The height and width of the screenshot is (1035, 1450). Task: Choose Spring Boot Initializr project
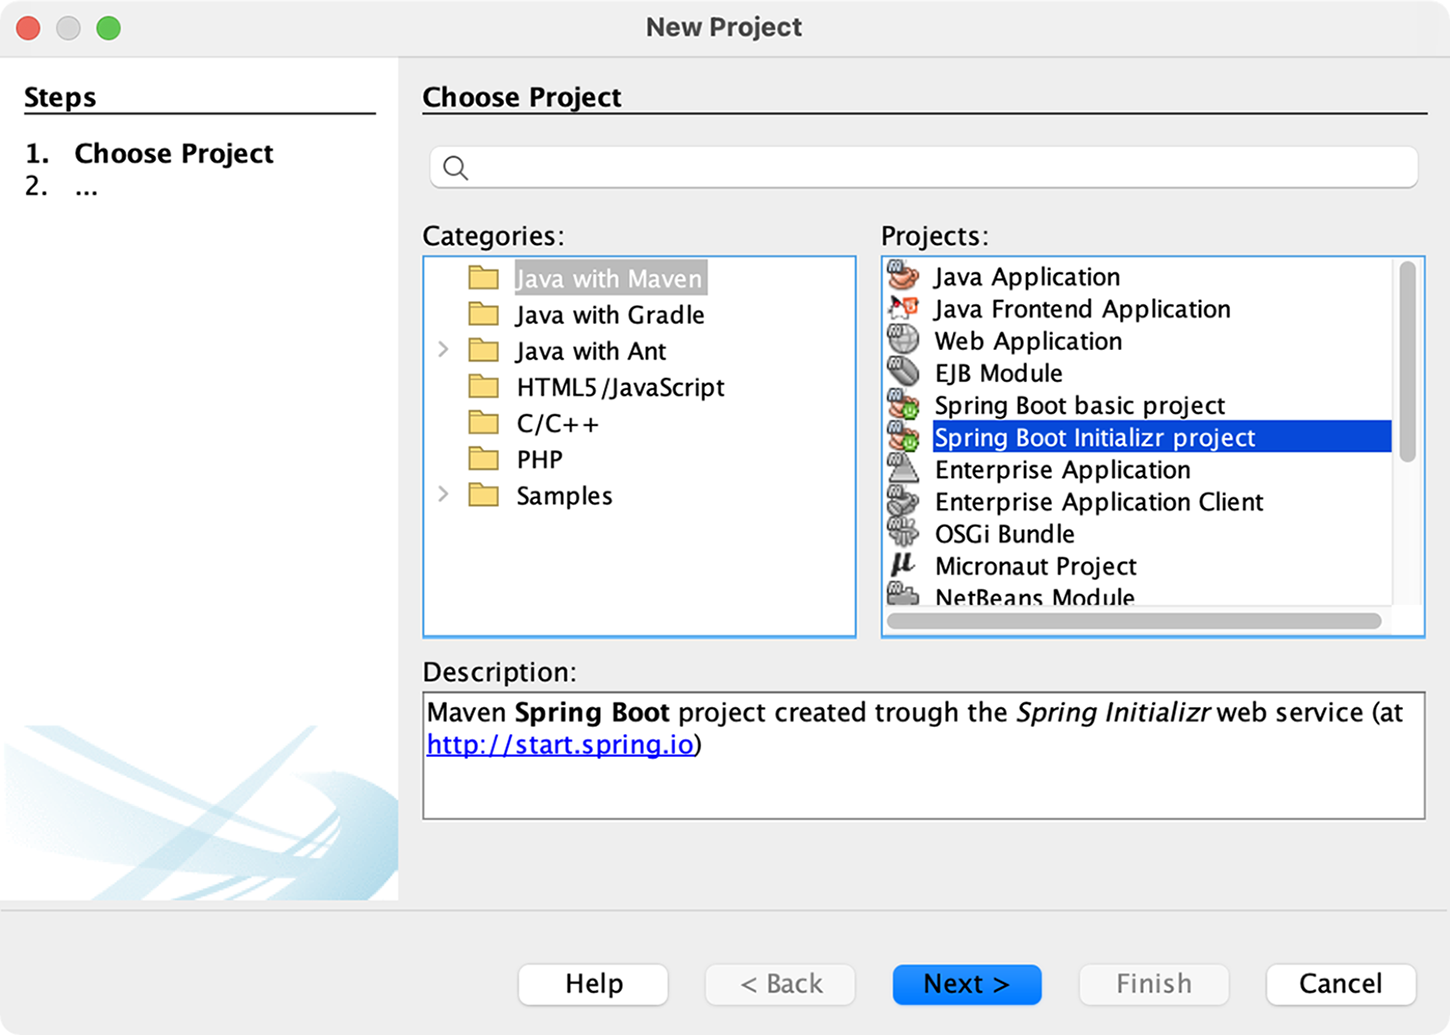click(1162, 437)
